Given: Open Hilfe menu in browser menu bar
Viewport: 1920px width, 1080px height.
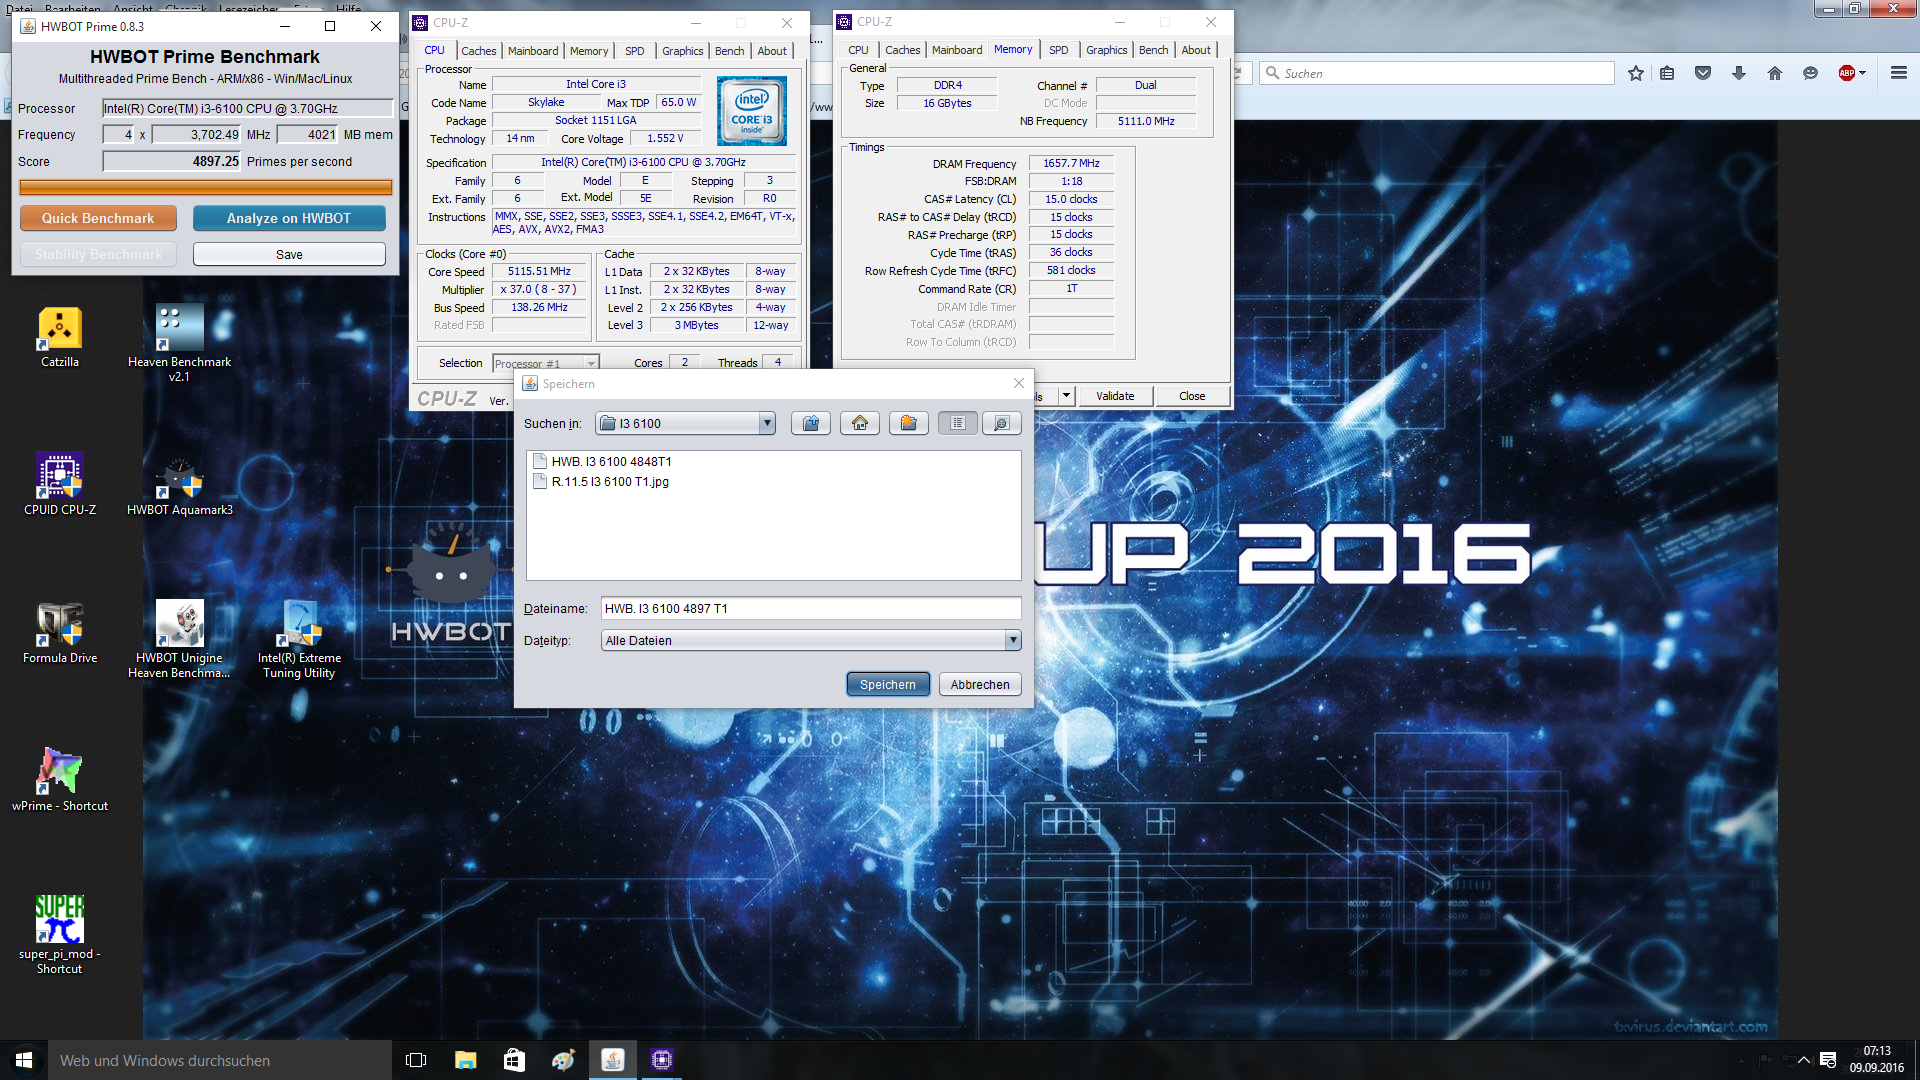Looking at the screenshot, I should (x=349, y=8).
